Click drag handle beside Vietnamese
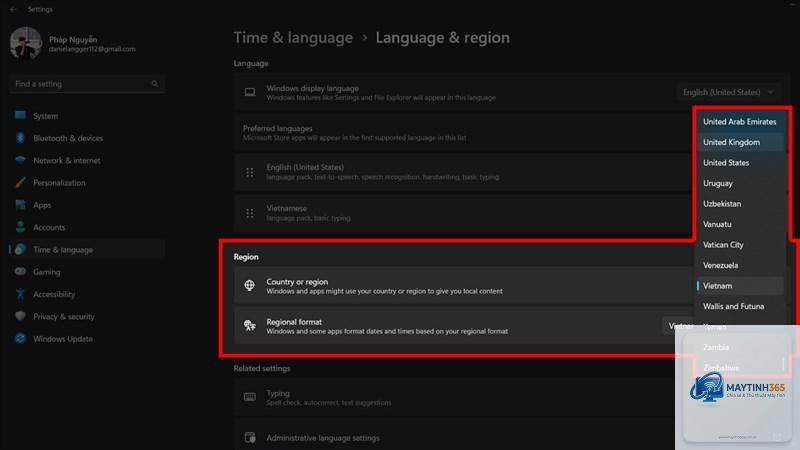Screen dimensions: 800x450 pos(249,213)
